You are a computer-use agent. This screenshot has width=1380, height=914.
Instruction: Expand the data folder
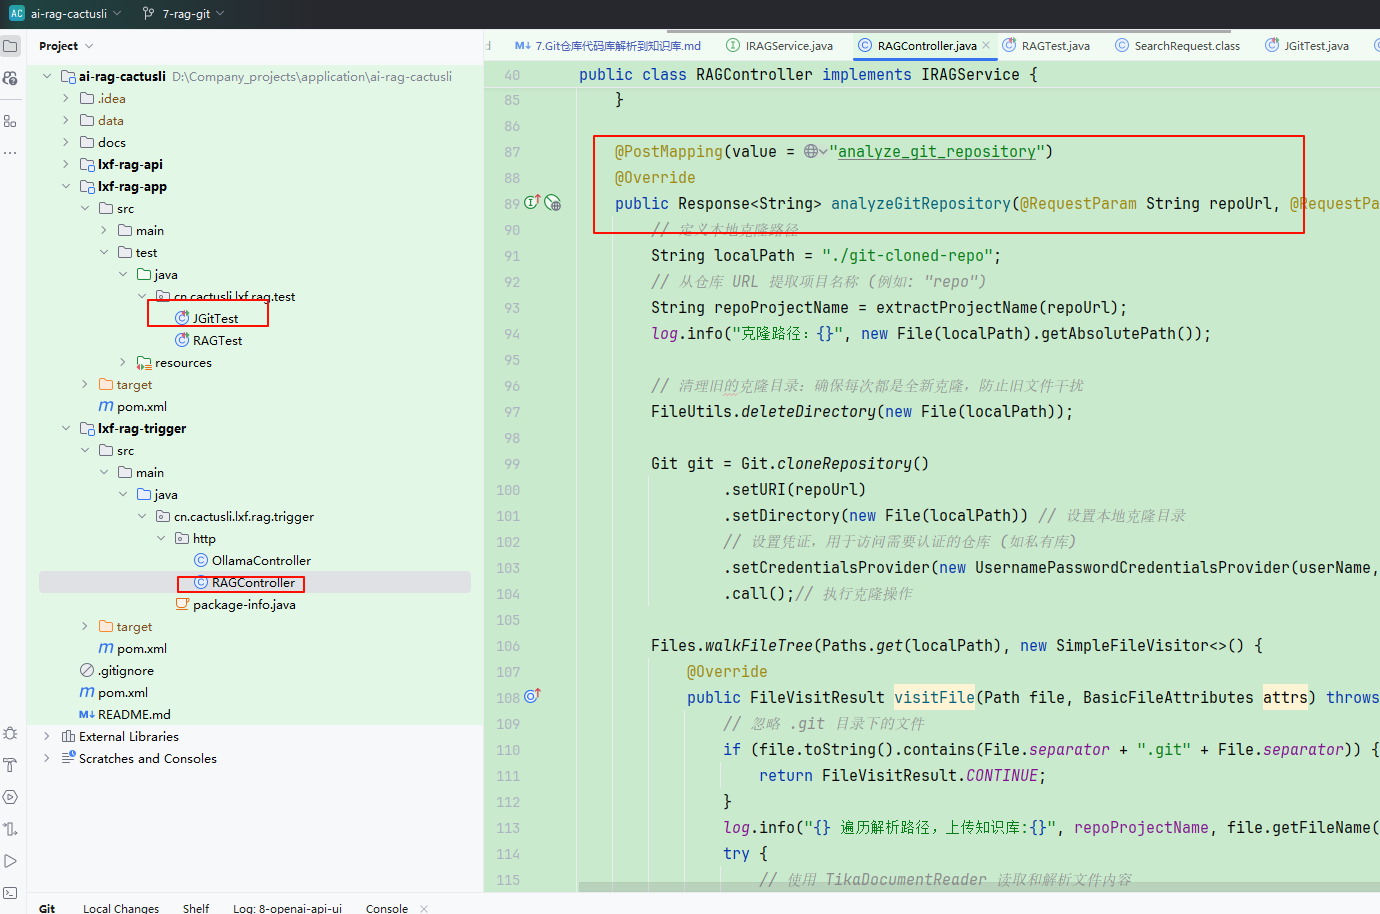(66, 120)
